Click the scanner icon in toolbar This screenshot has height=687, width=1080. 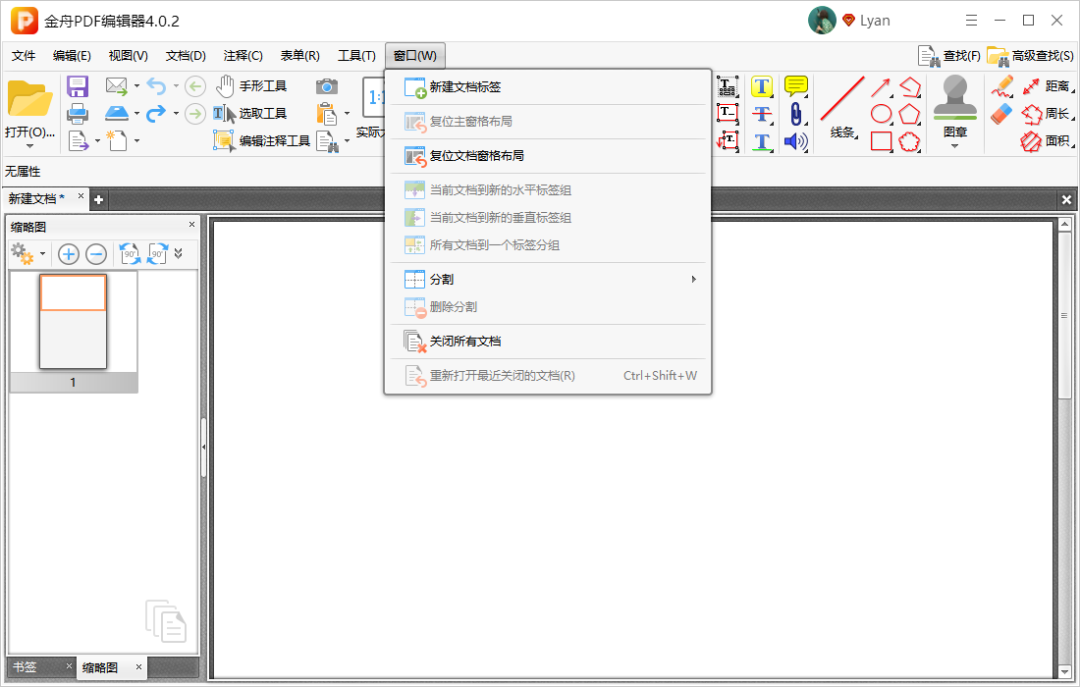[x=116, y=113]
